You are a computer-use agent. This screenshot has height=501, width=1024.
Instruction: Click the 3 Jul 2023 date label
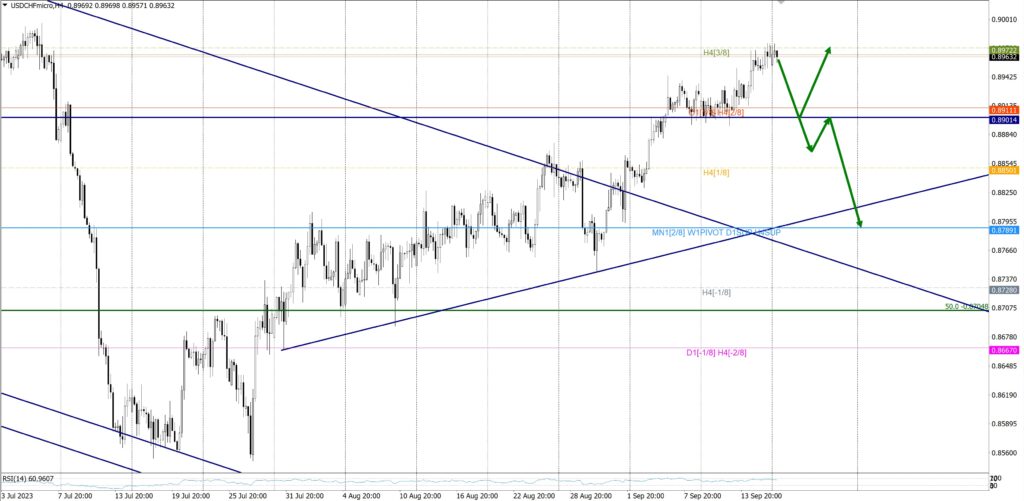click(x=17, y=494)
